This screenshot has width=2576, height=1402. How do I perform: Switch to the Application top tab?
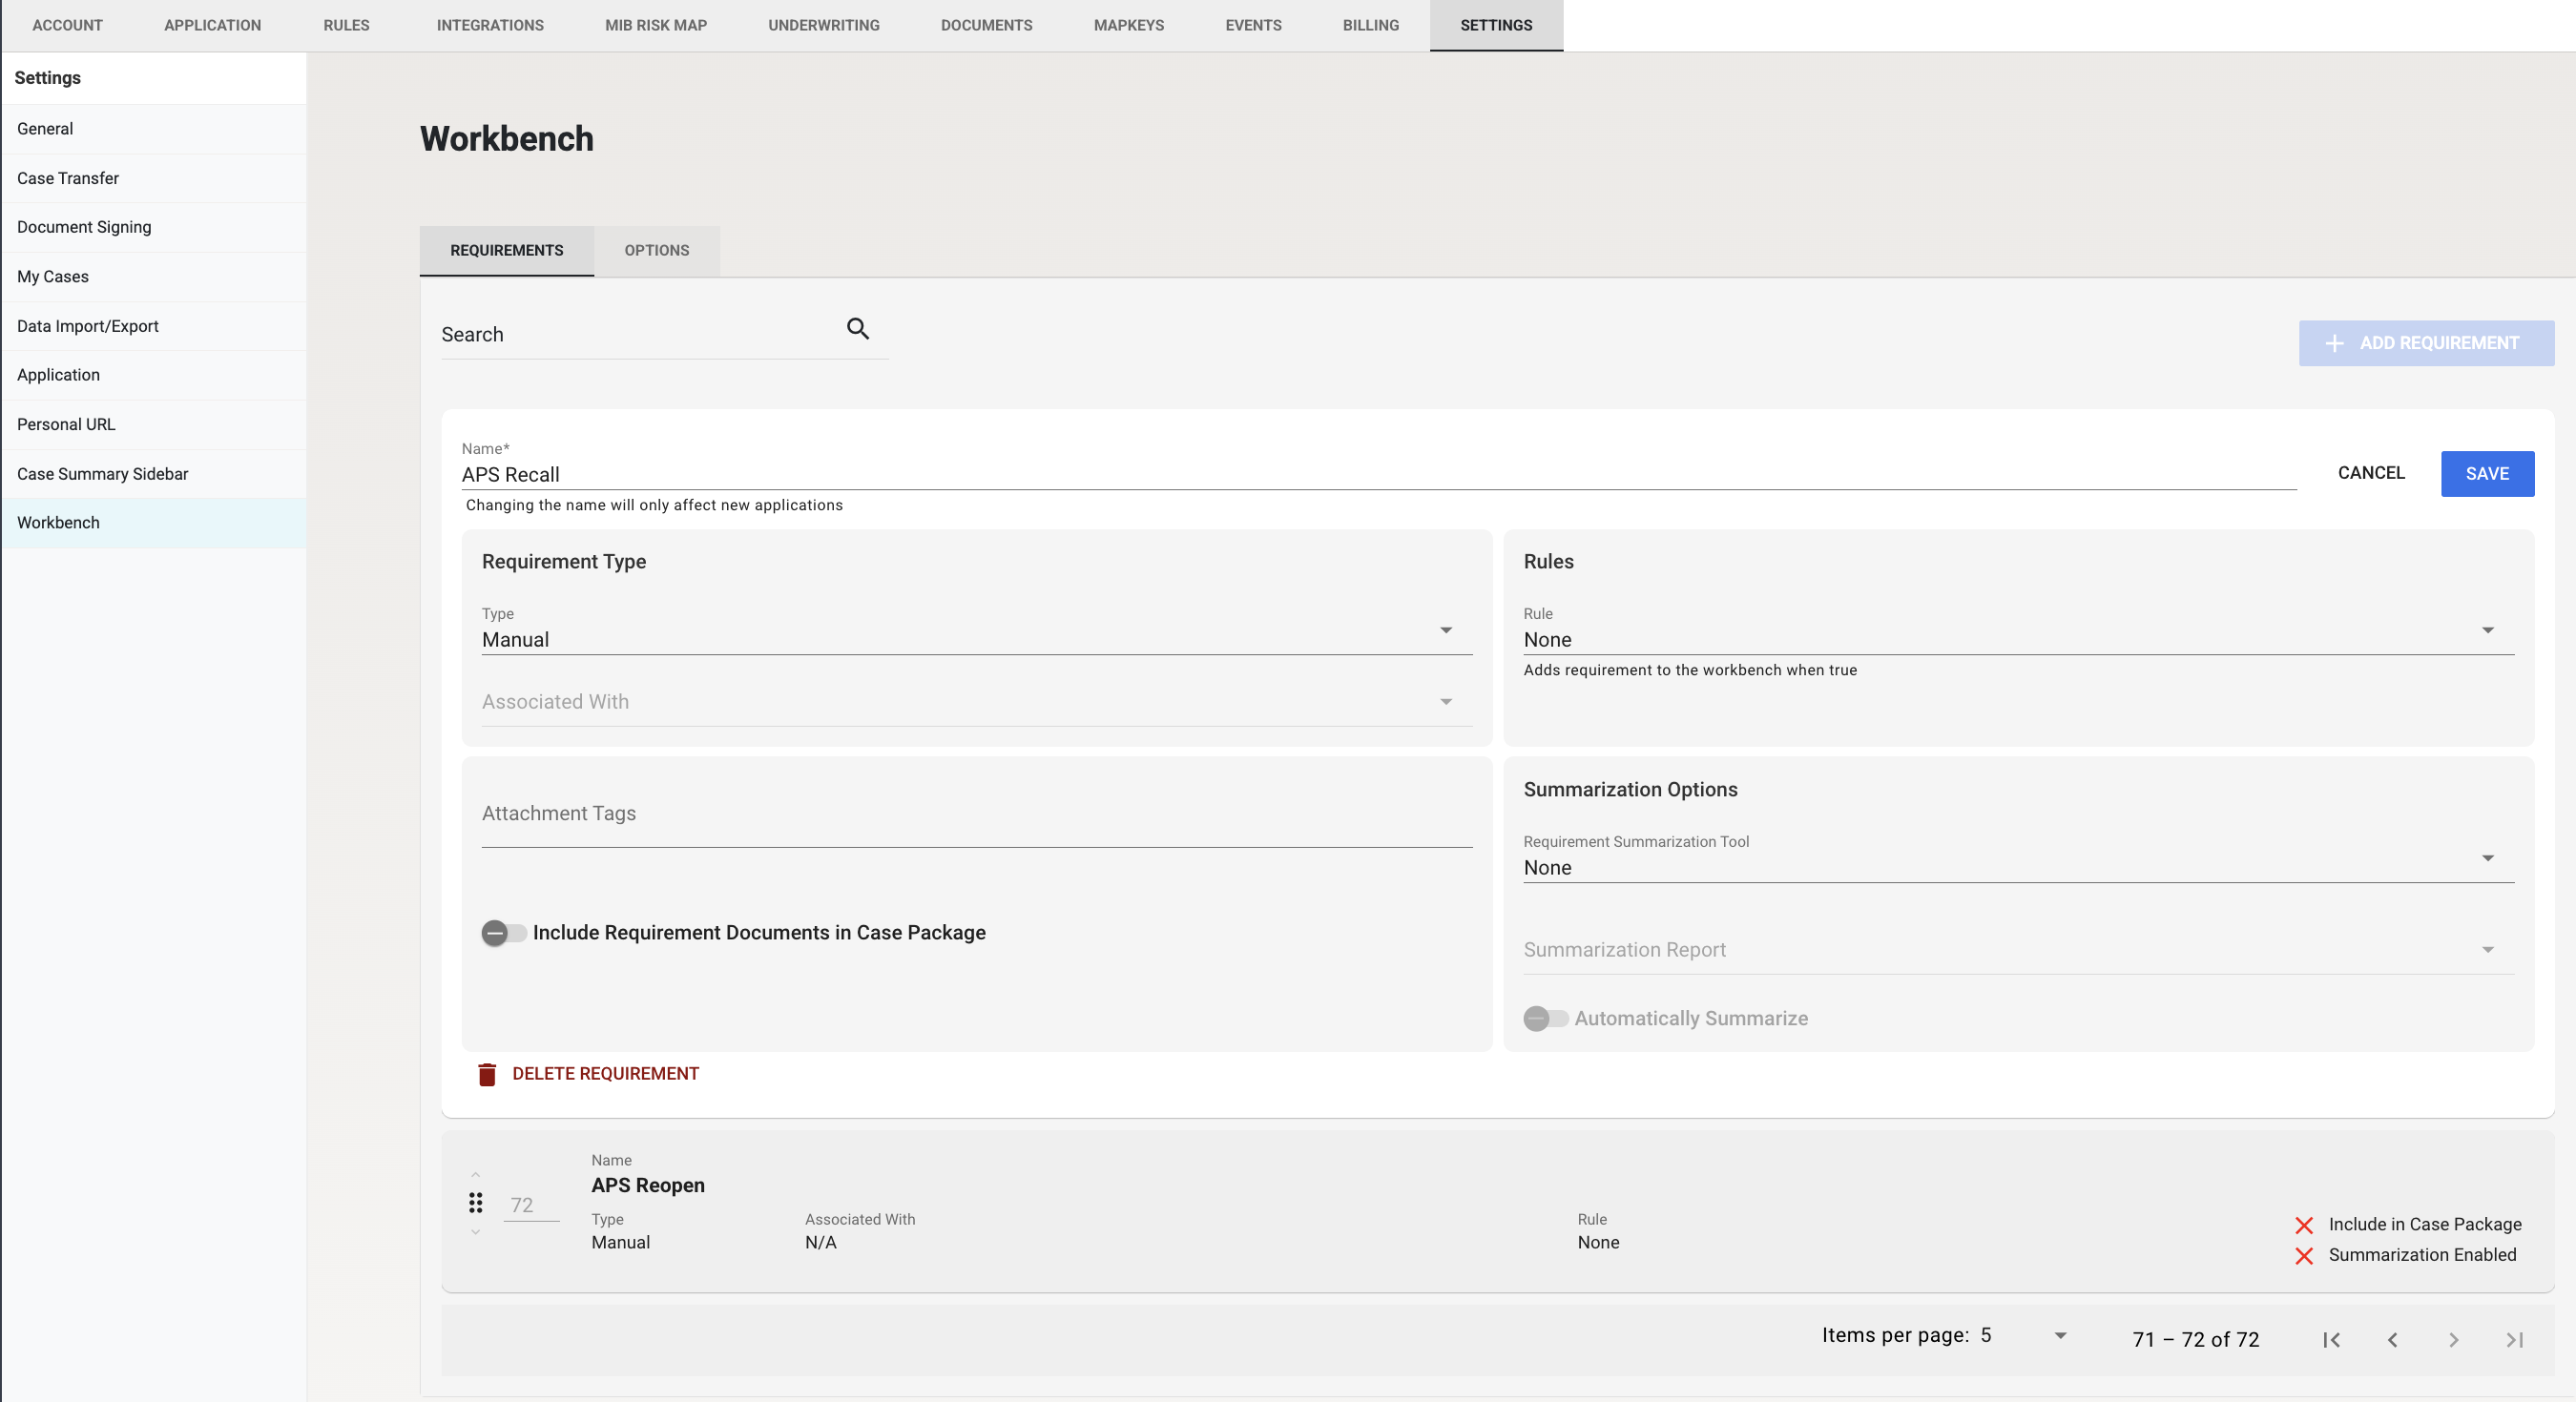point(212,25)
